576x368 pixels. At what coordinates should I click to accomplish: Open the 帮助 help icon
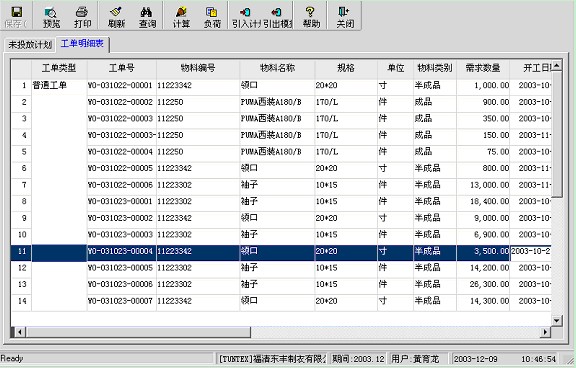tap(311, 17)
